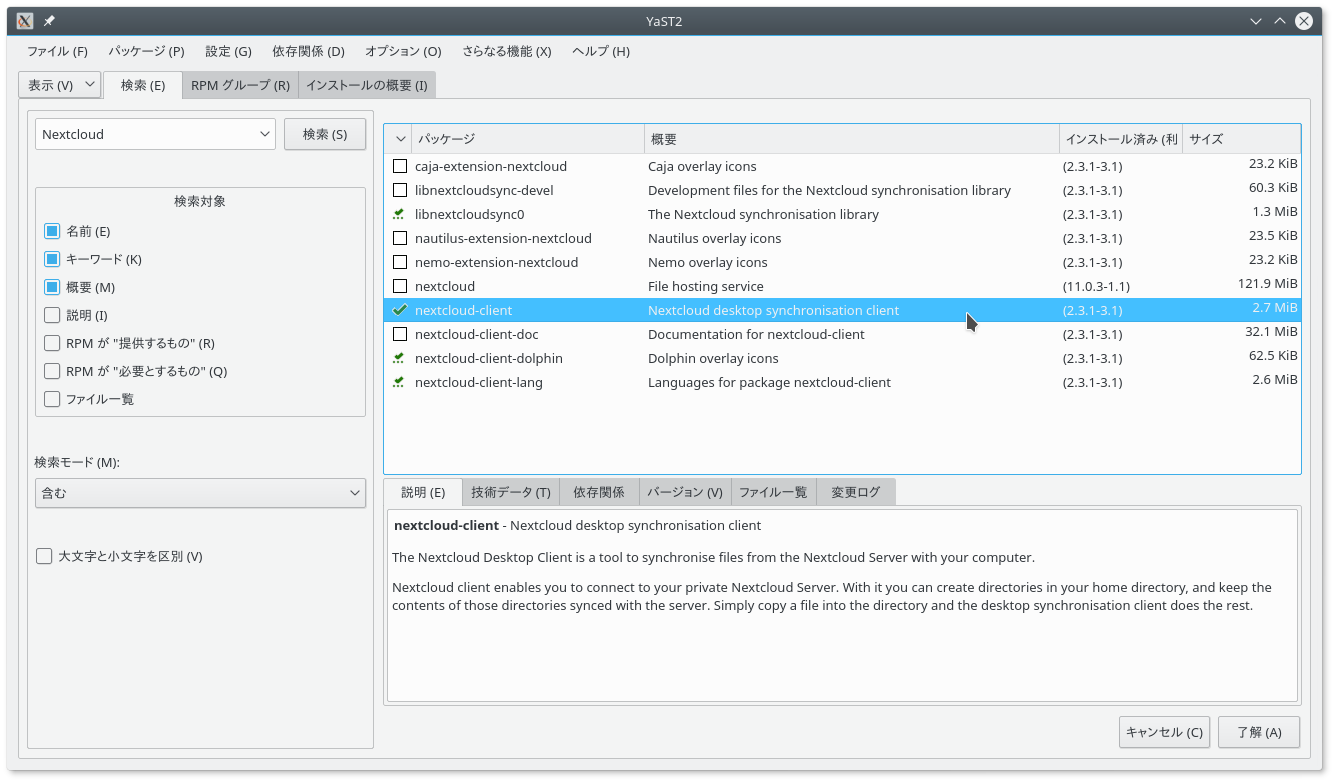Select the caja-extension-nextcloud package row
This screenshot has height=783, width=1335.
pos(842,166)
